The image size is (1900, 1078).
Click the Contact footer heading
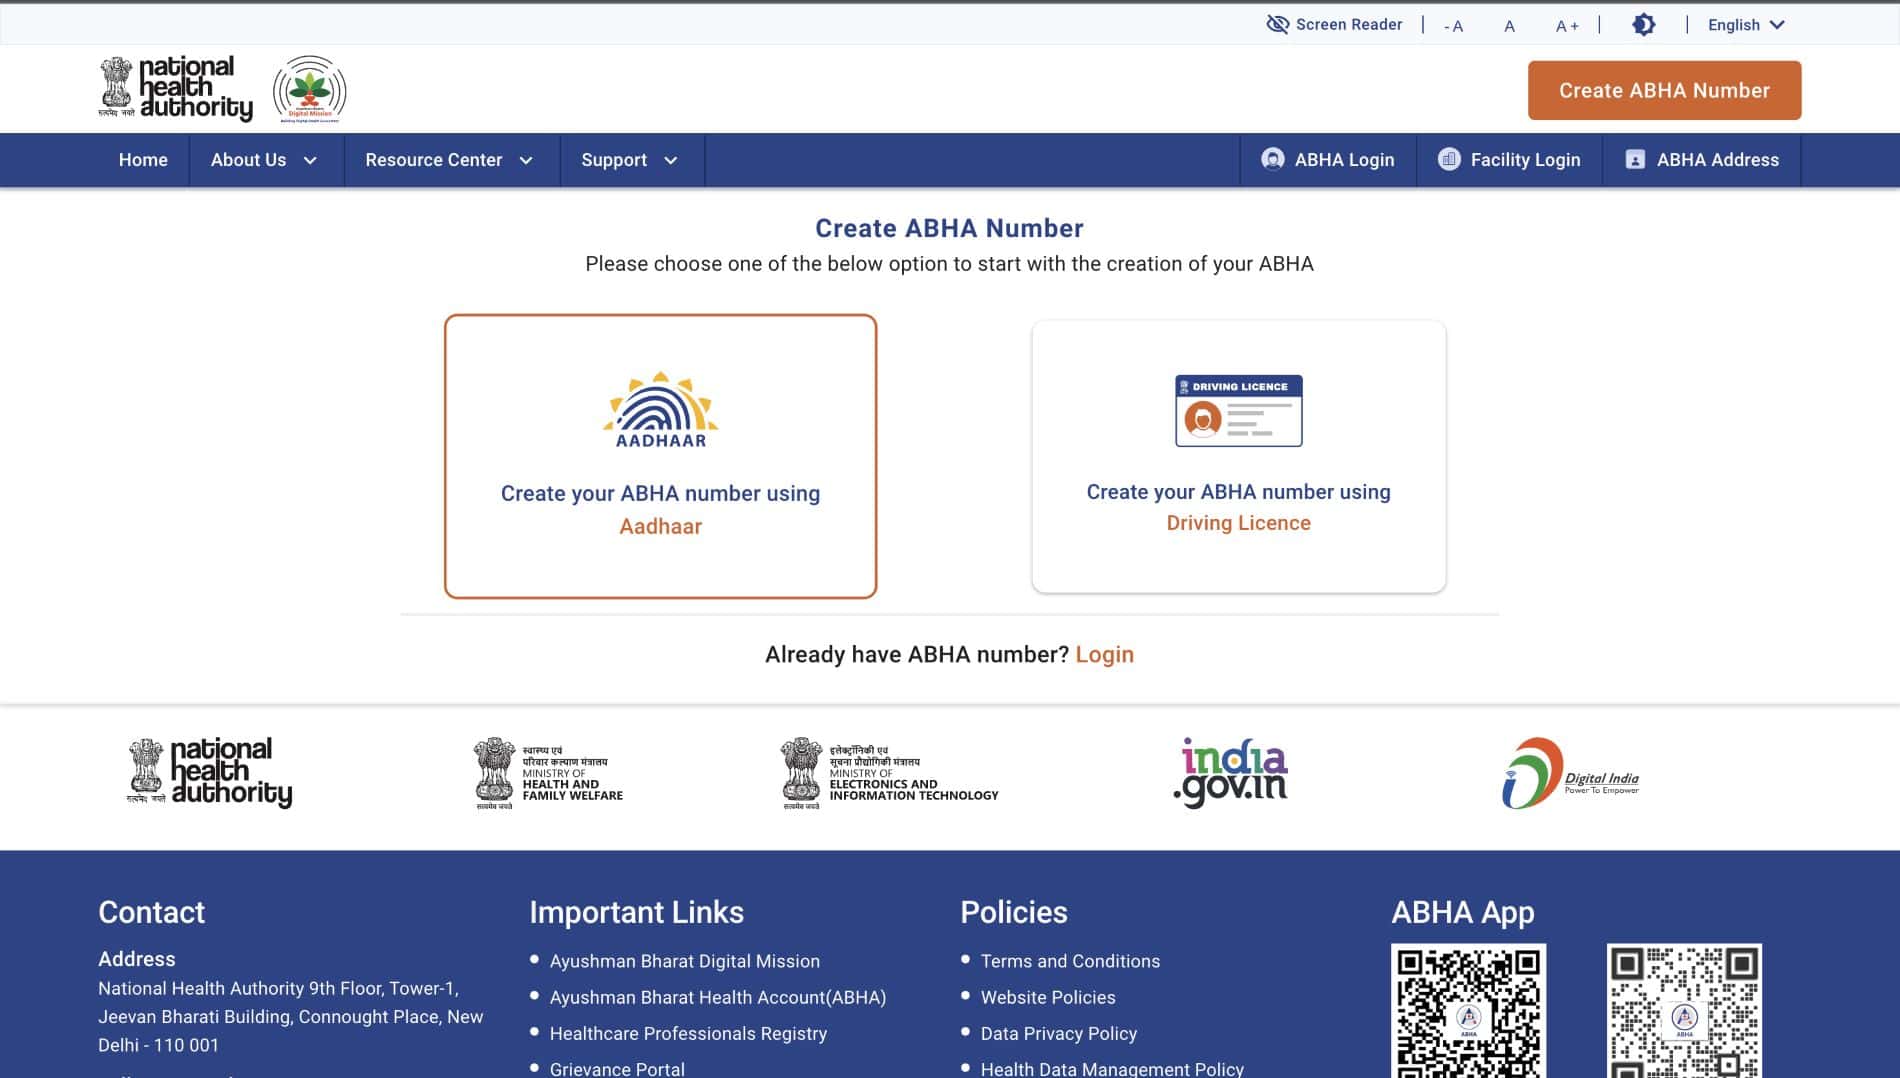tap(151, 912)
